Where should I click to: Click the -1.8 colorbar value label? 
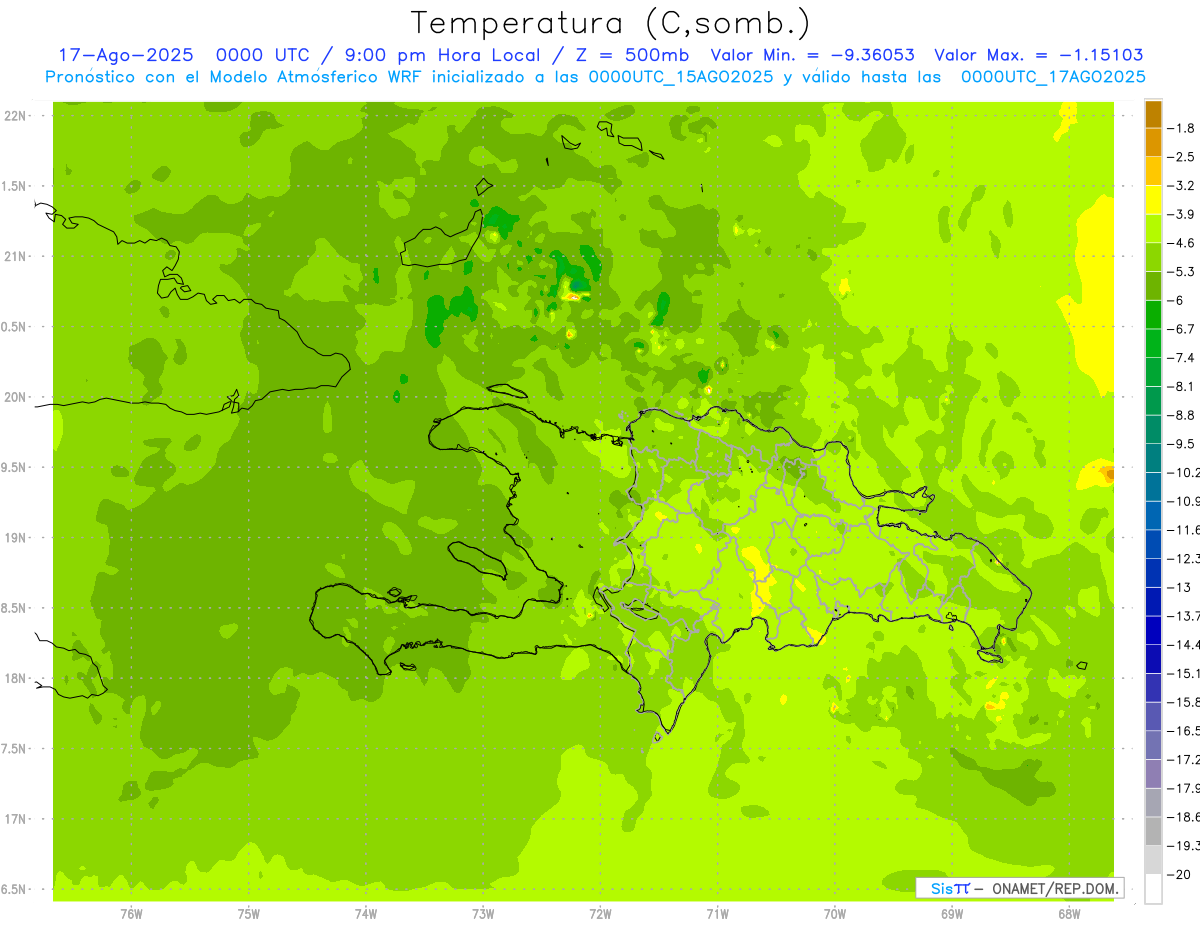(x=1183, y=128)
